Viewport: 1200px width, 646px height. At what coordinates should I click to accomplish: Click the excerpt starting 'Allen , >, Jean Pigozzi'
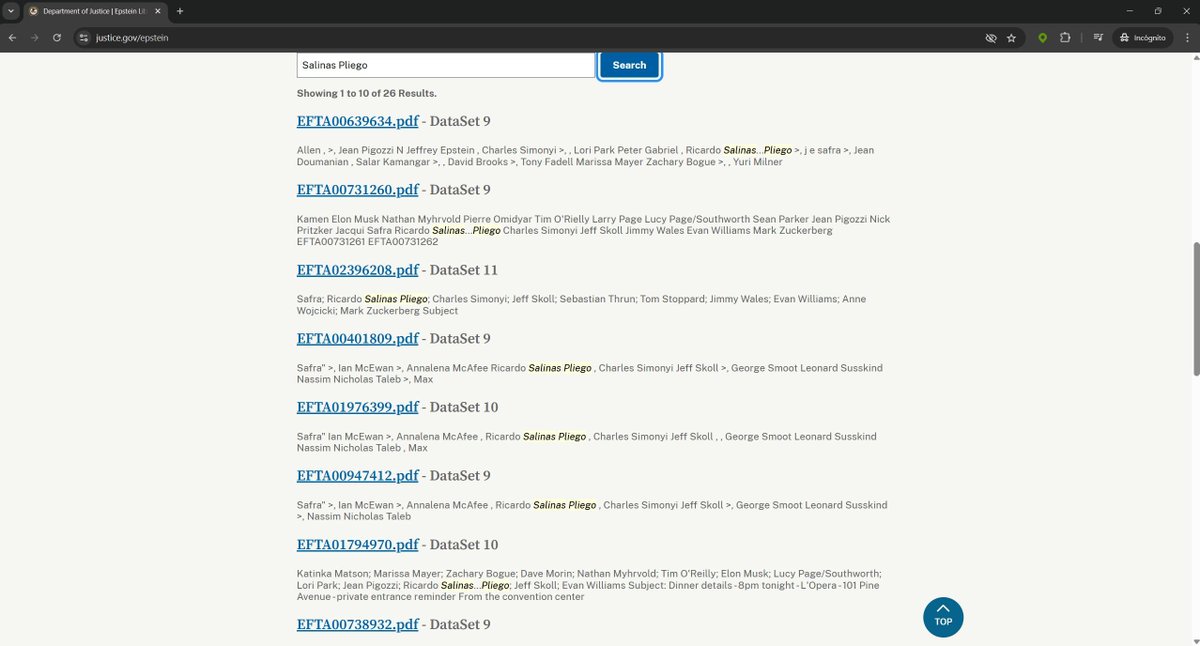[585, 156]
